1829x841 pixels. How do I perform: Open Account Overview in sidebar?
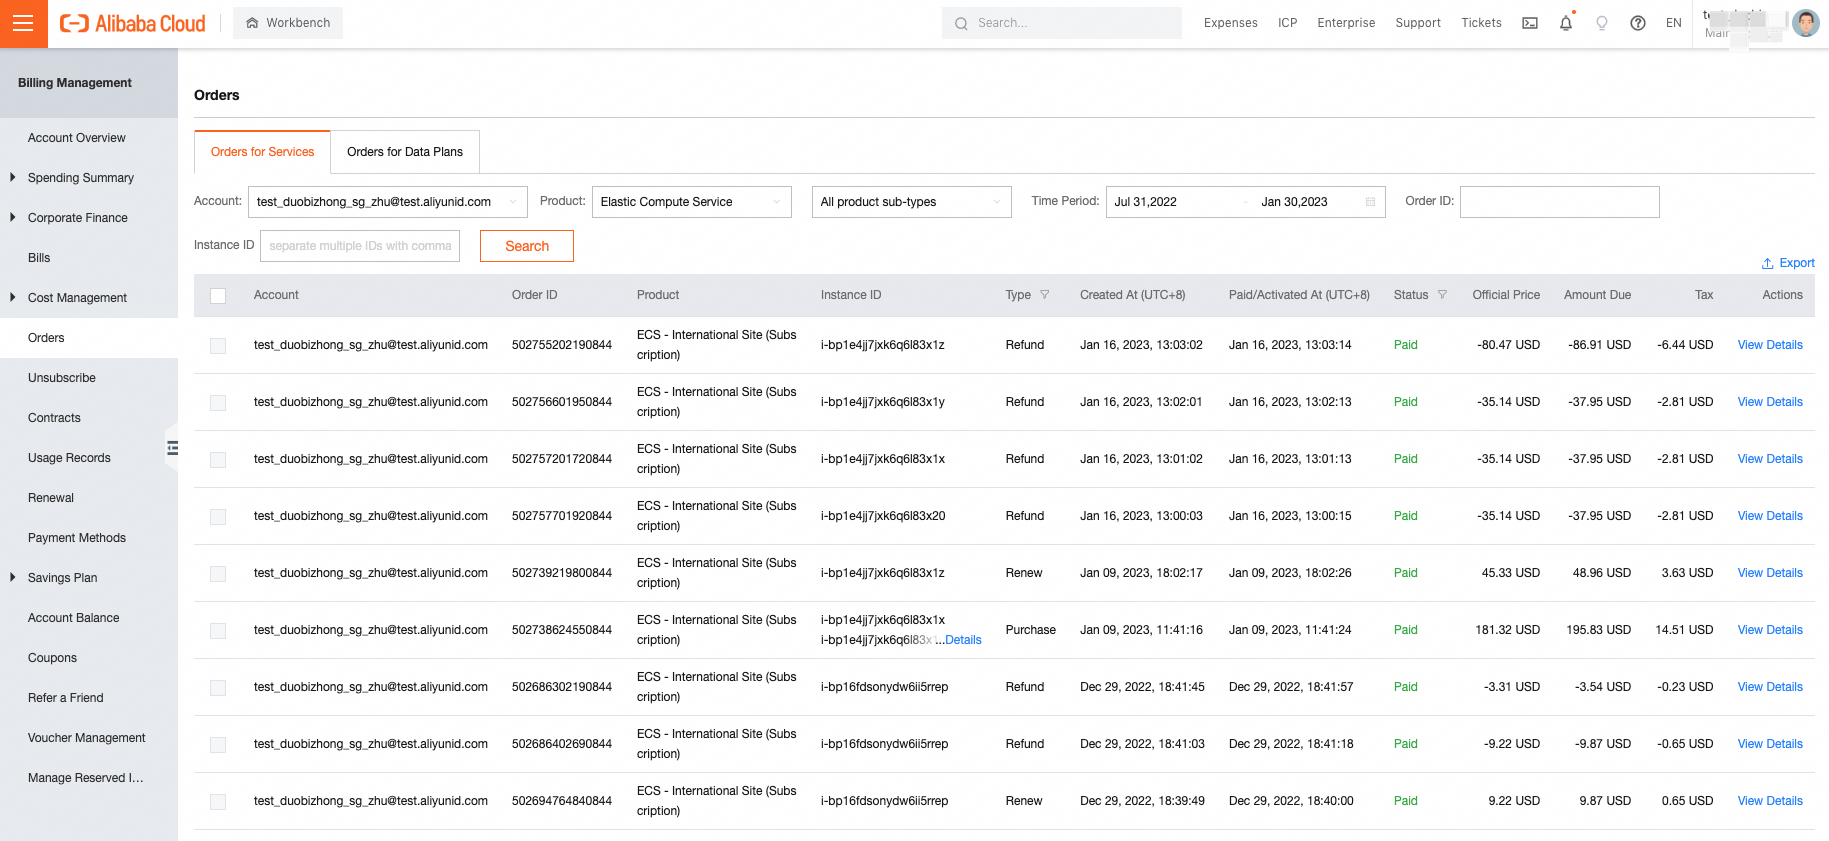(77, 138)
